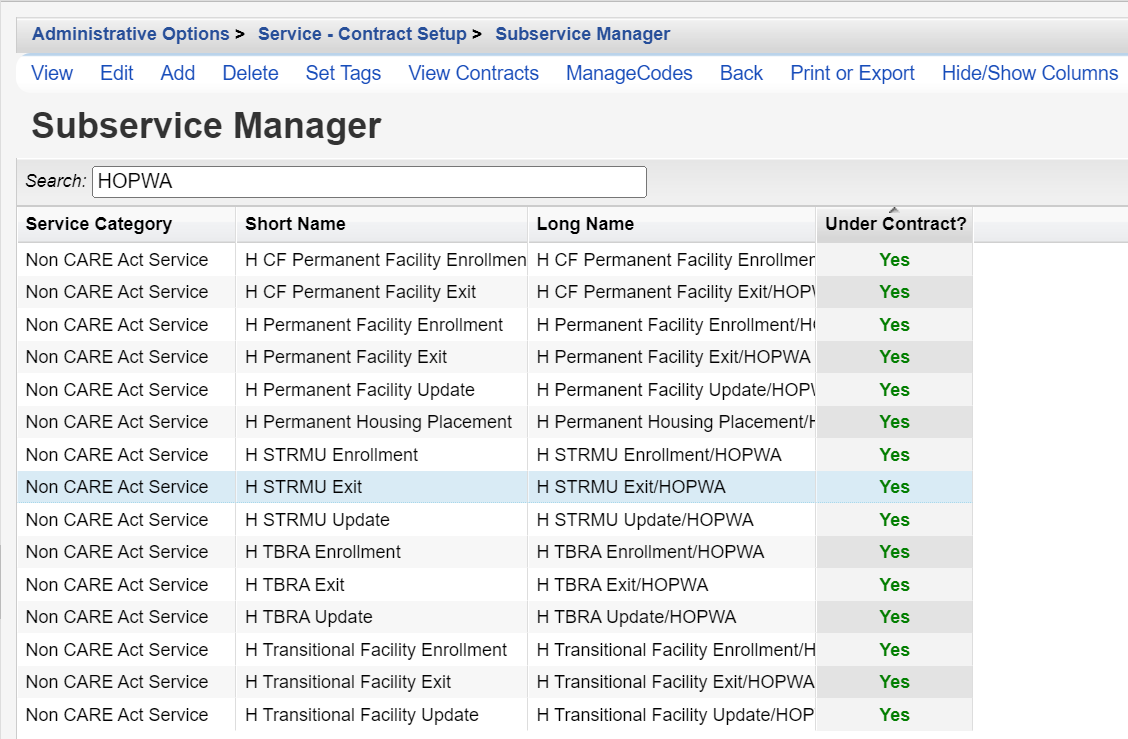Select short name H STRMU Enrollment
This screenshot has height=739, width=1128.
pyautogui.click(x=332, y=455)
